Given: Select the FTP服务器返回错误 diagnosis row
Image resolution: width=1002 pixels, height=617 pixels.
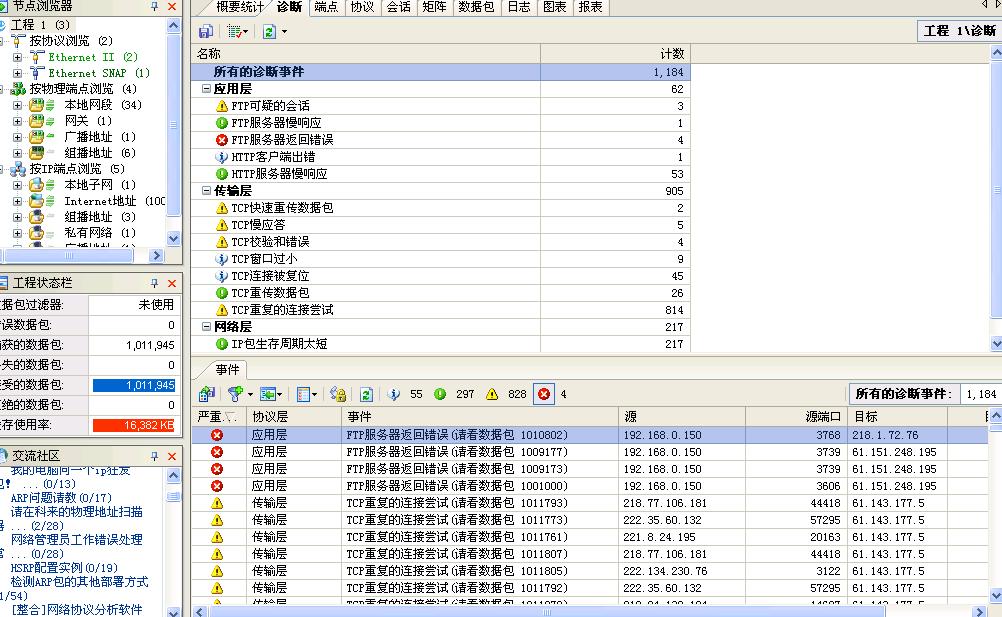Looking at the screenshot, I should click(441, 140).
